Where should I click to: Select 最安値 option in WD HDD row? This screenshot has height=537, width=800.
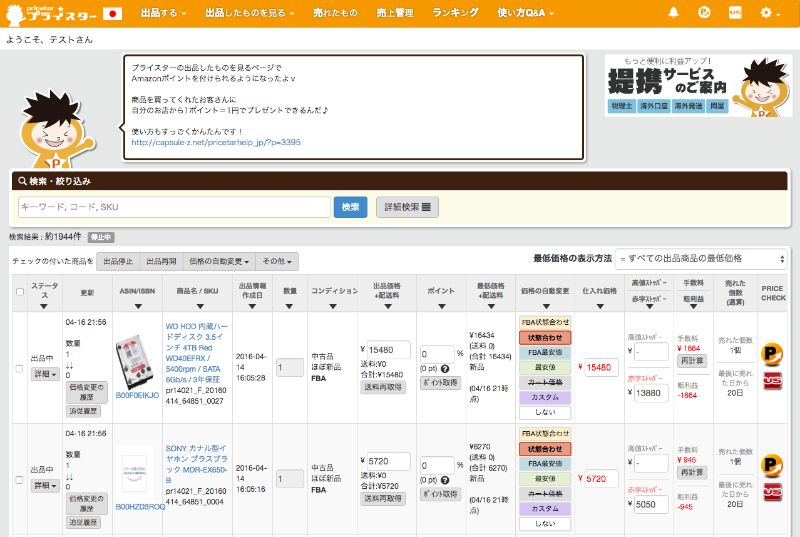(x=545, y=367)
